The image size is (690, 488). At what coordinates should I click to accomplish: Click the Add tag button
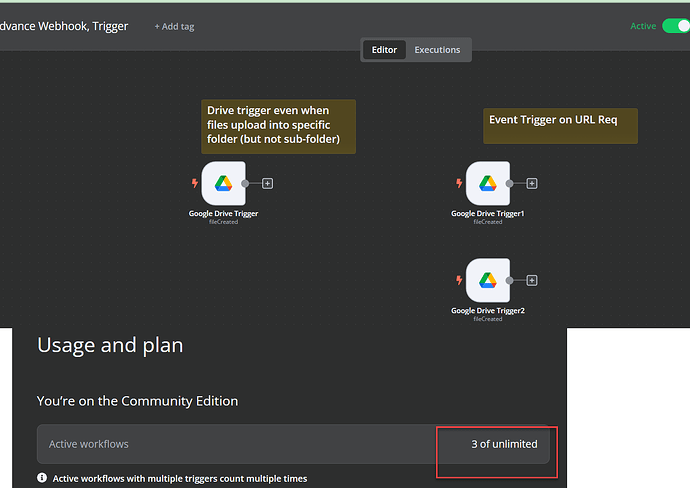pyautogui.click(x=174, y=26)
